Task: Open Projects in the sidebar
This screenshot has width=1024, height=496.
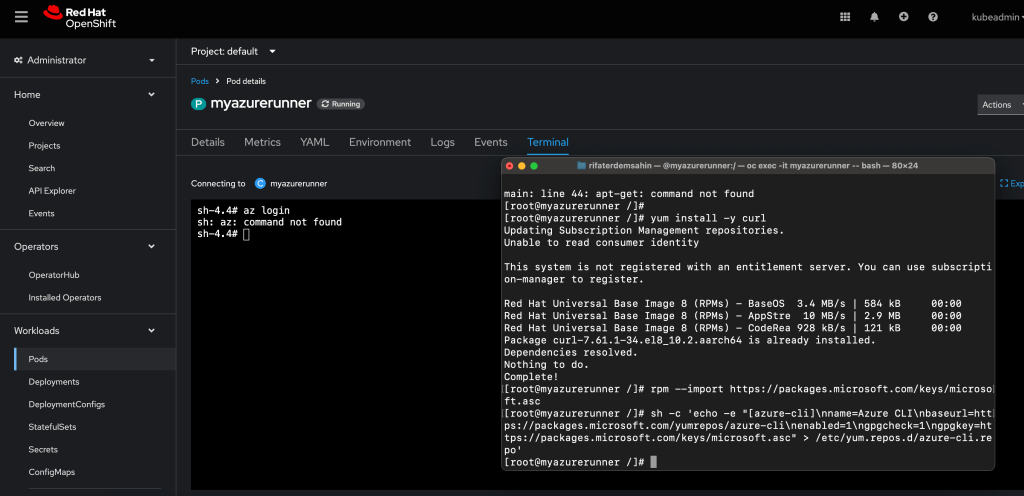Action: (44, 146)
